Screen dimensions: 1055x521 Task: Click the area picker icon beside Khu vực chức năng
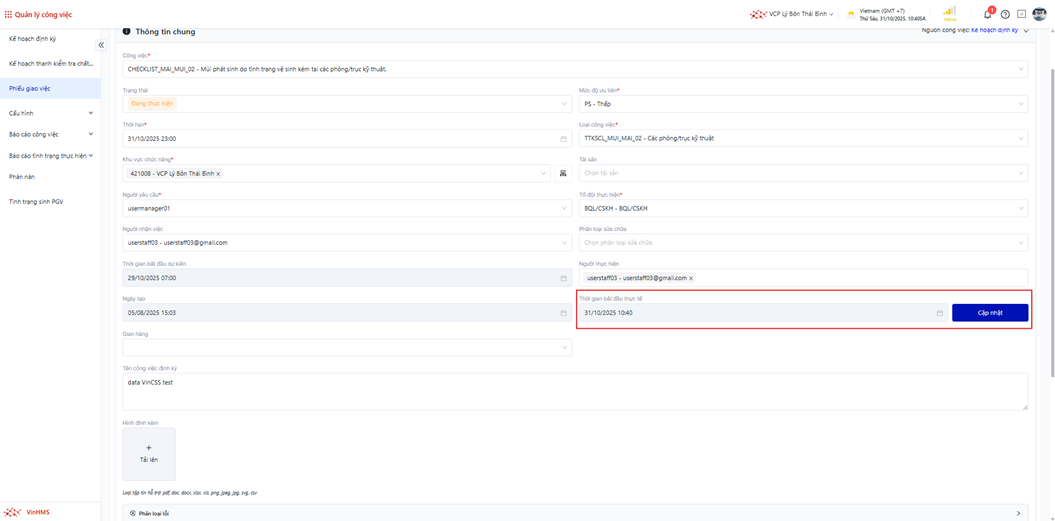click(x=563, y=173)
